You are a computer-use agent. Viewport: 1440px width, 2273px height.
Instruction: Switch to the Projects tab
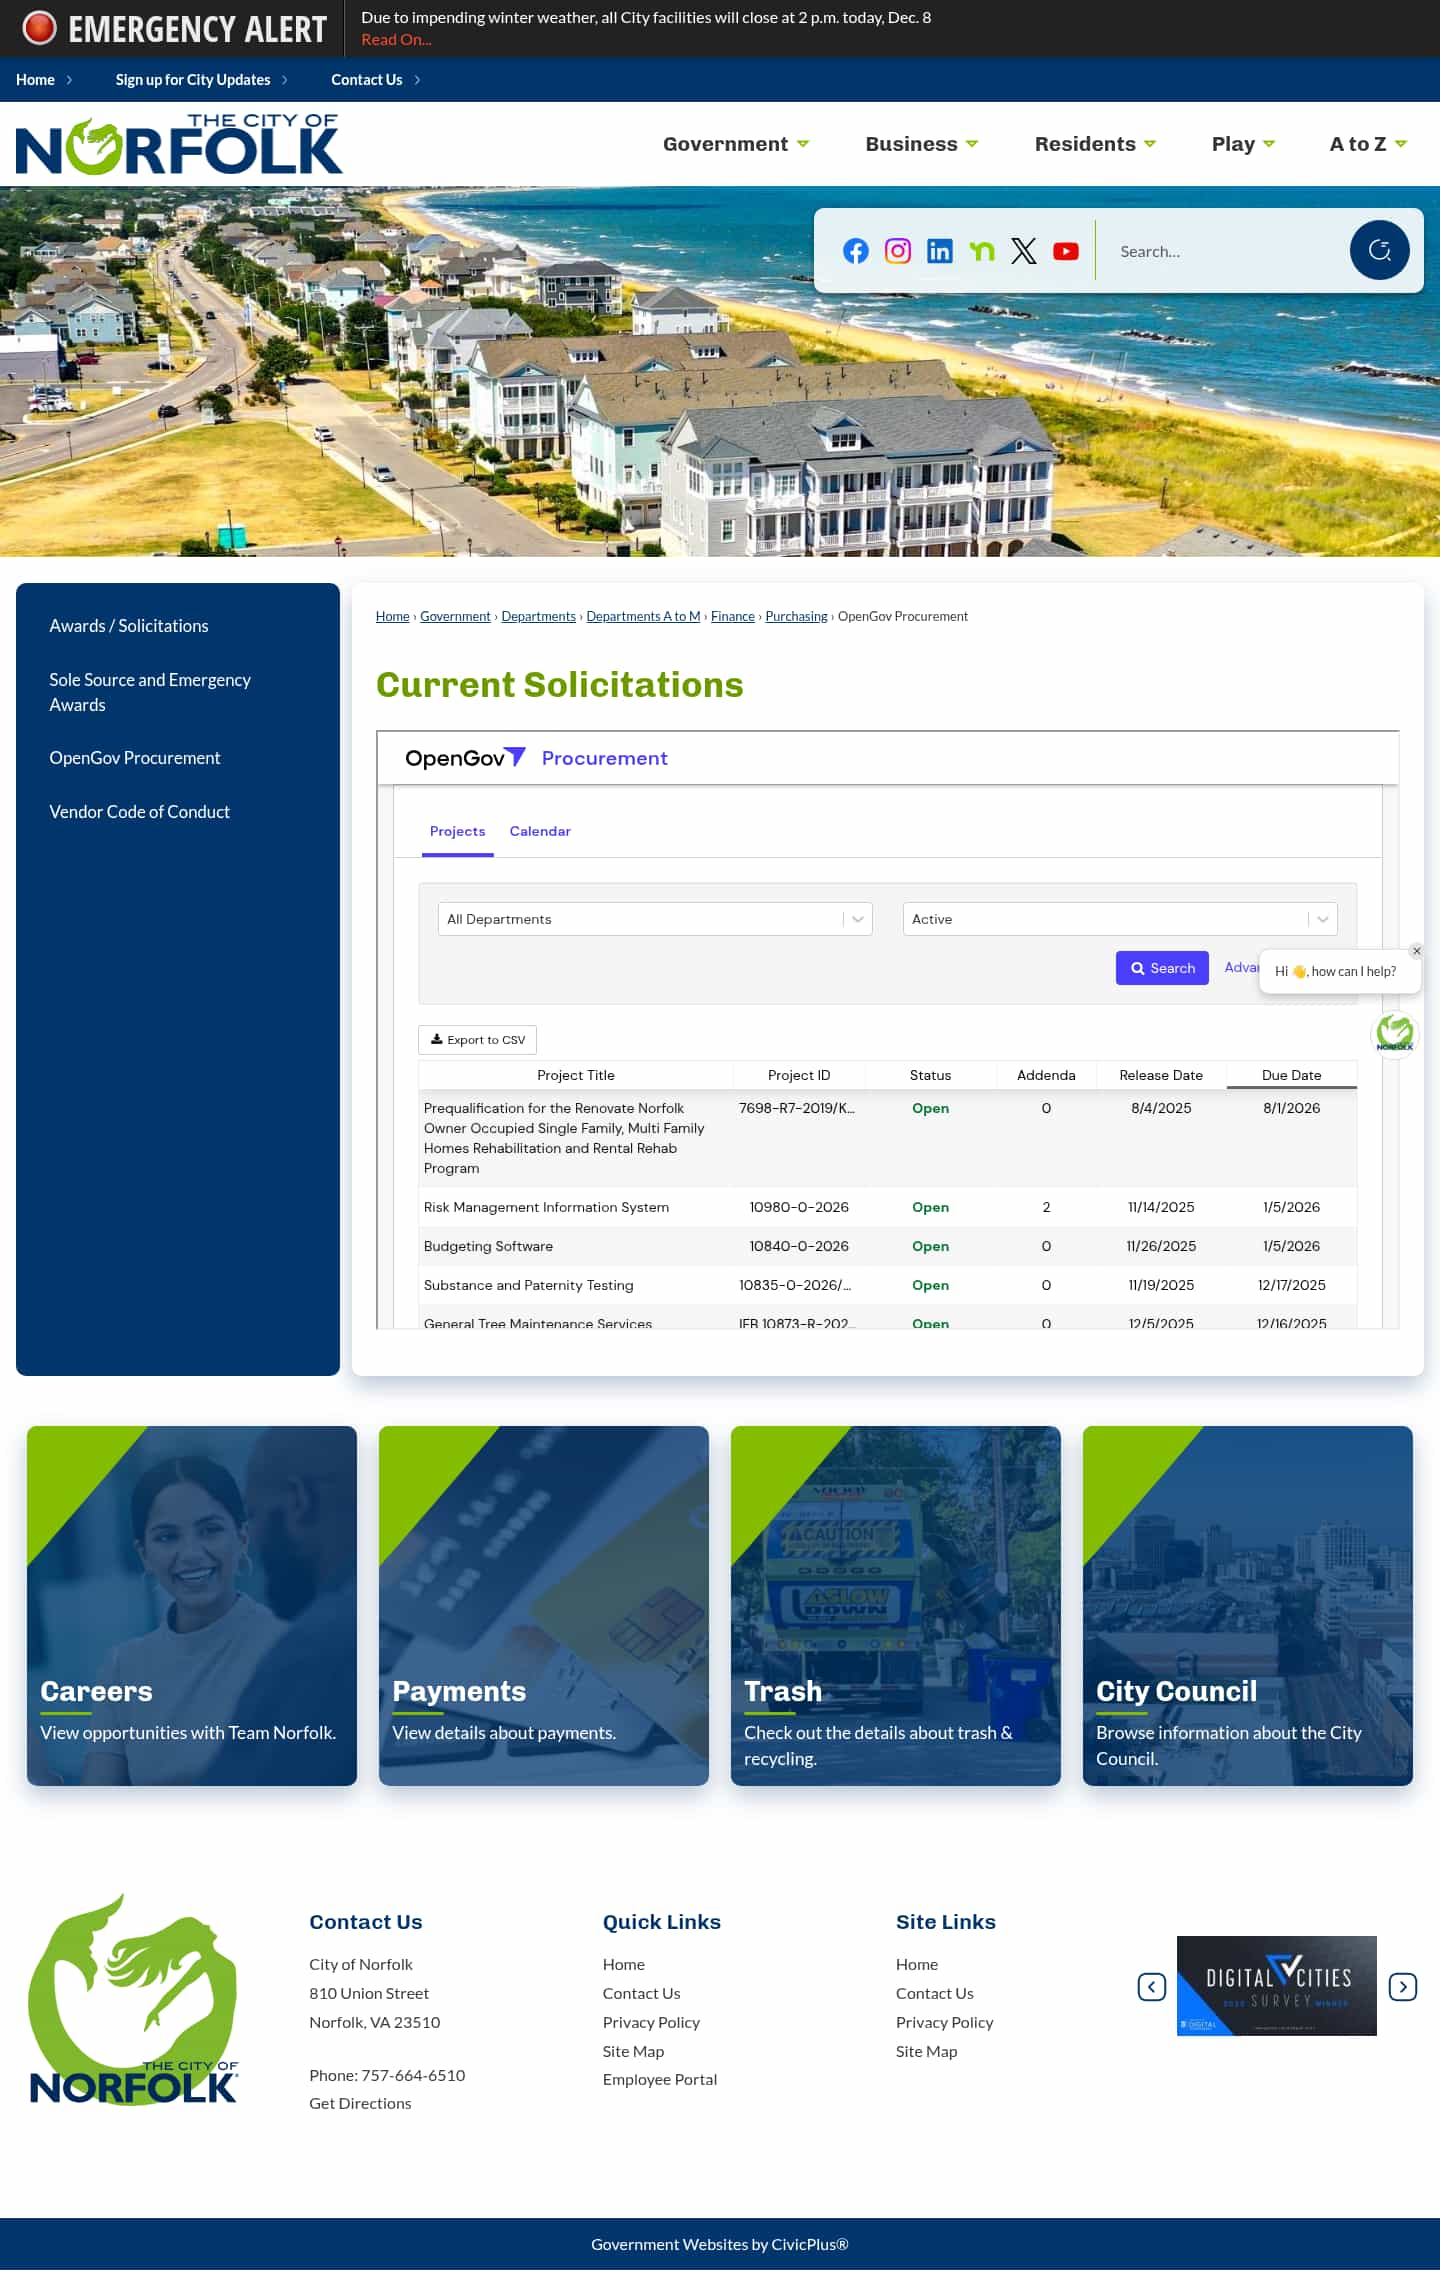457,831
